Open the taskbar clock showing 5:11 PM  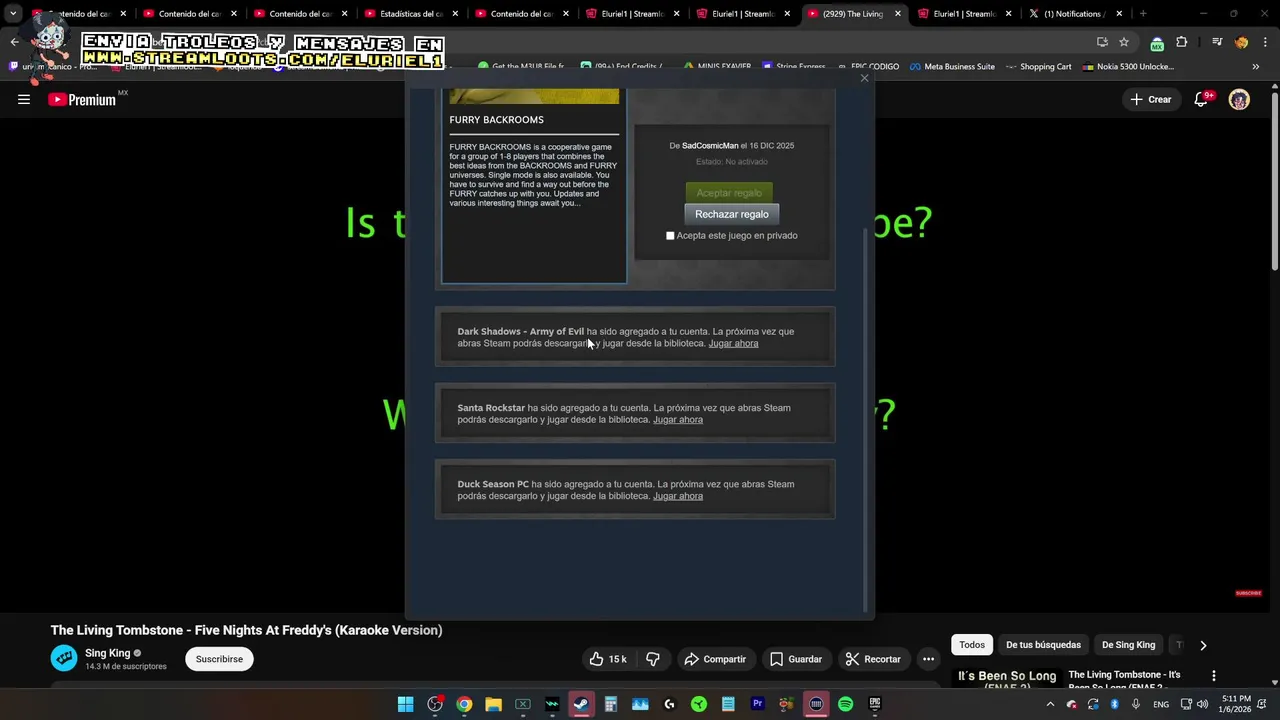click(1236, 704)
